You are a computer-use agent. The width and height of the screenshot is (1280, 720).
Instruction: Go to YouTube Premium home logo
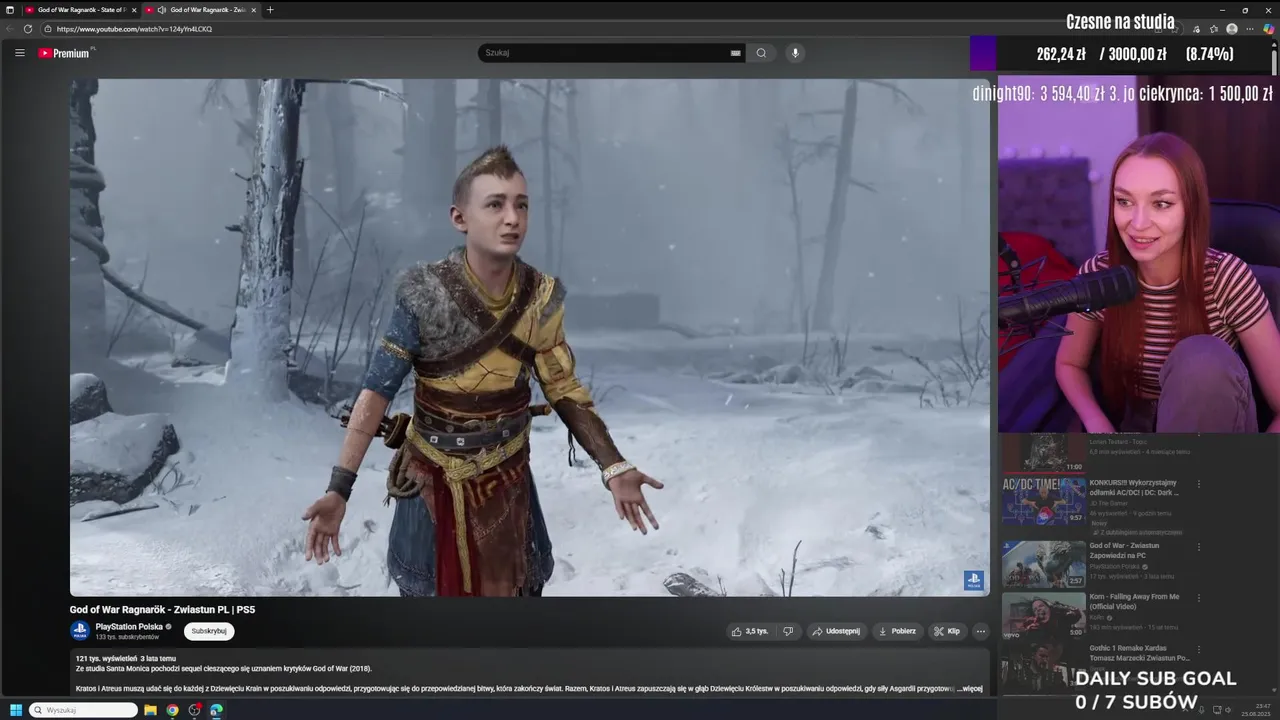pos(65,53)
